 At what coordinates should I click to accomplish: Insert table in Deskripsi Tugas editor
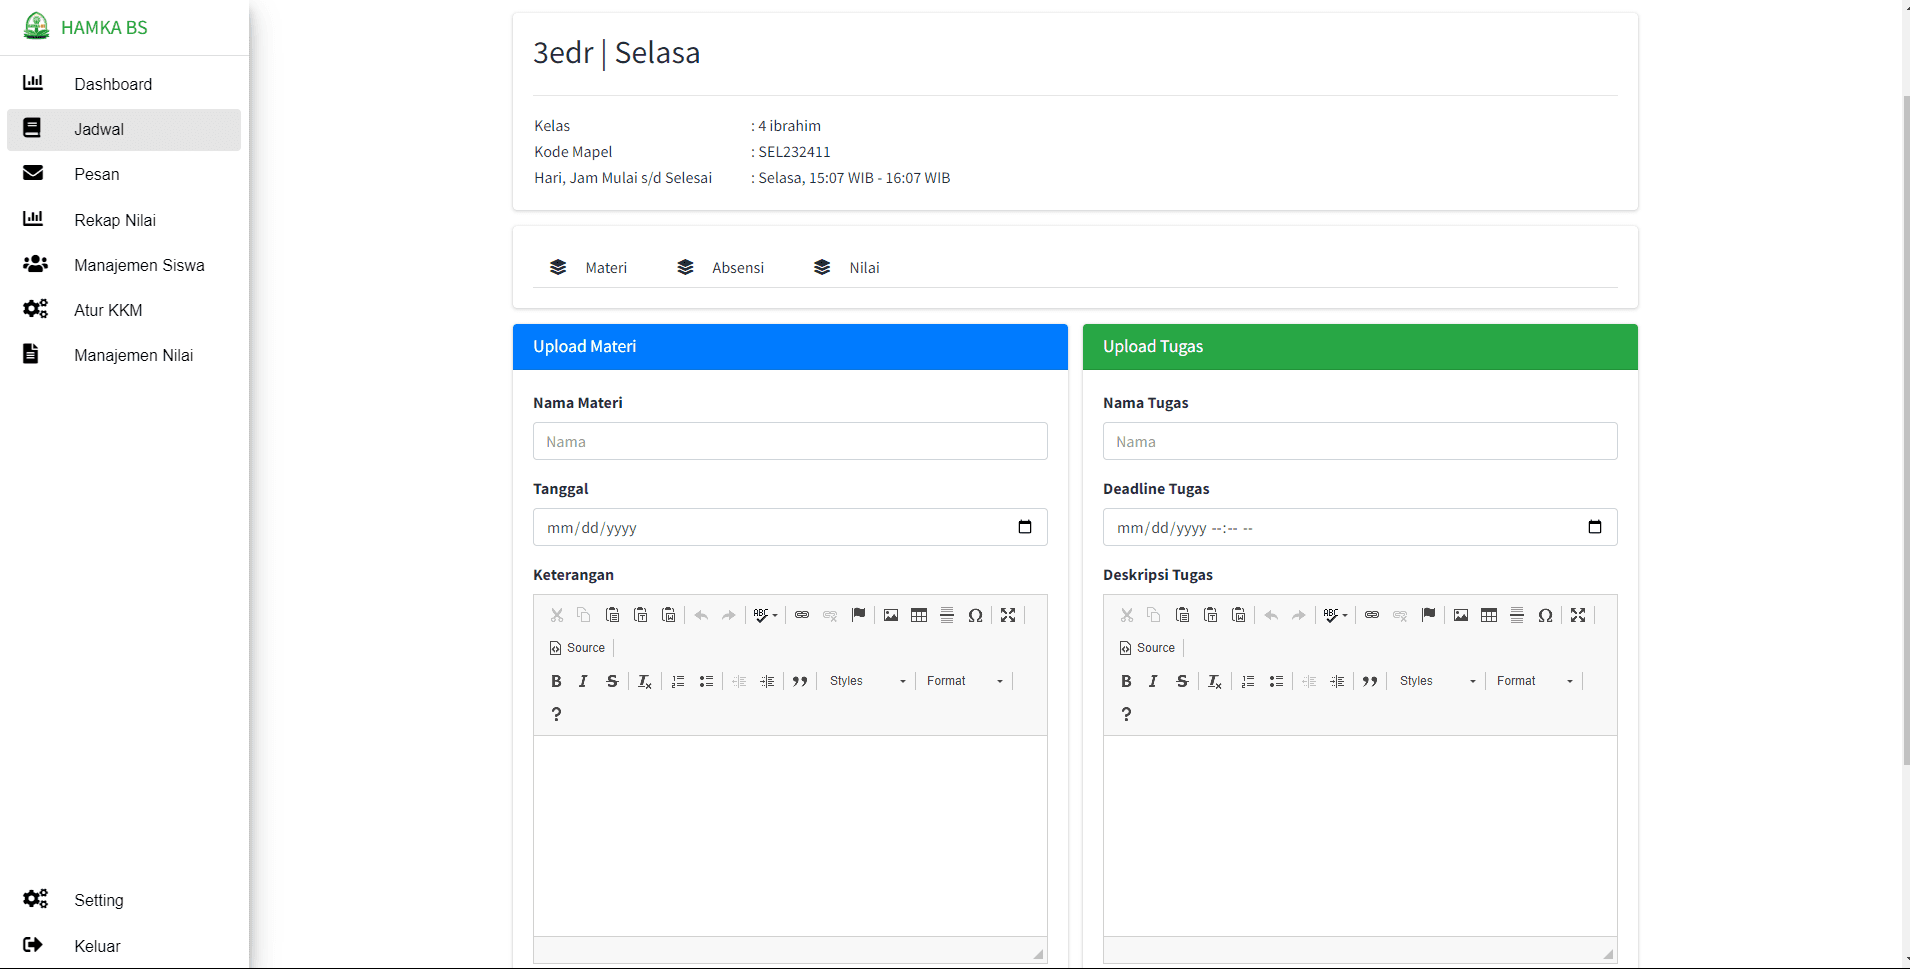1489,615
